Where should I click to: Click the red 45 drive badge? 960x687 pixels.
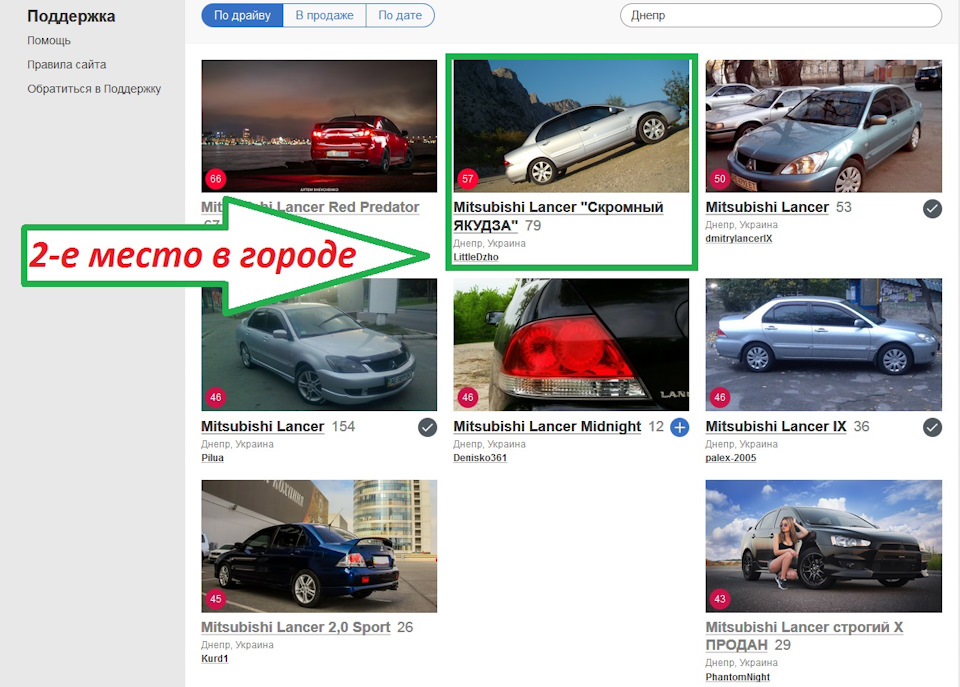click(x=216, y=598)
